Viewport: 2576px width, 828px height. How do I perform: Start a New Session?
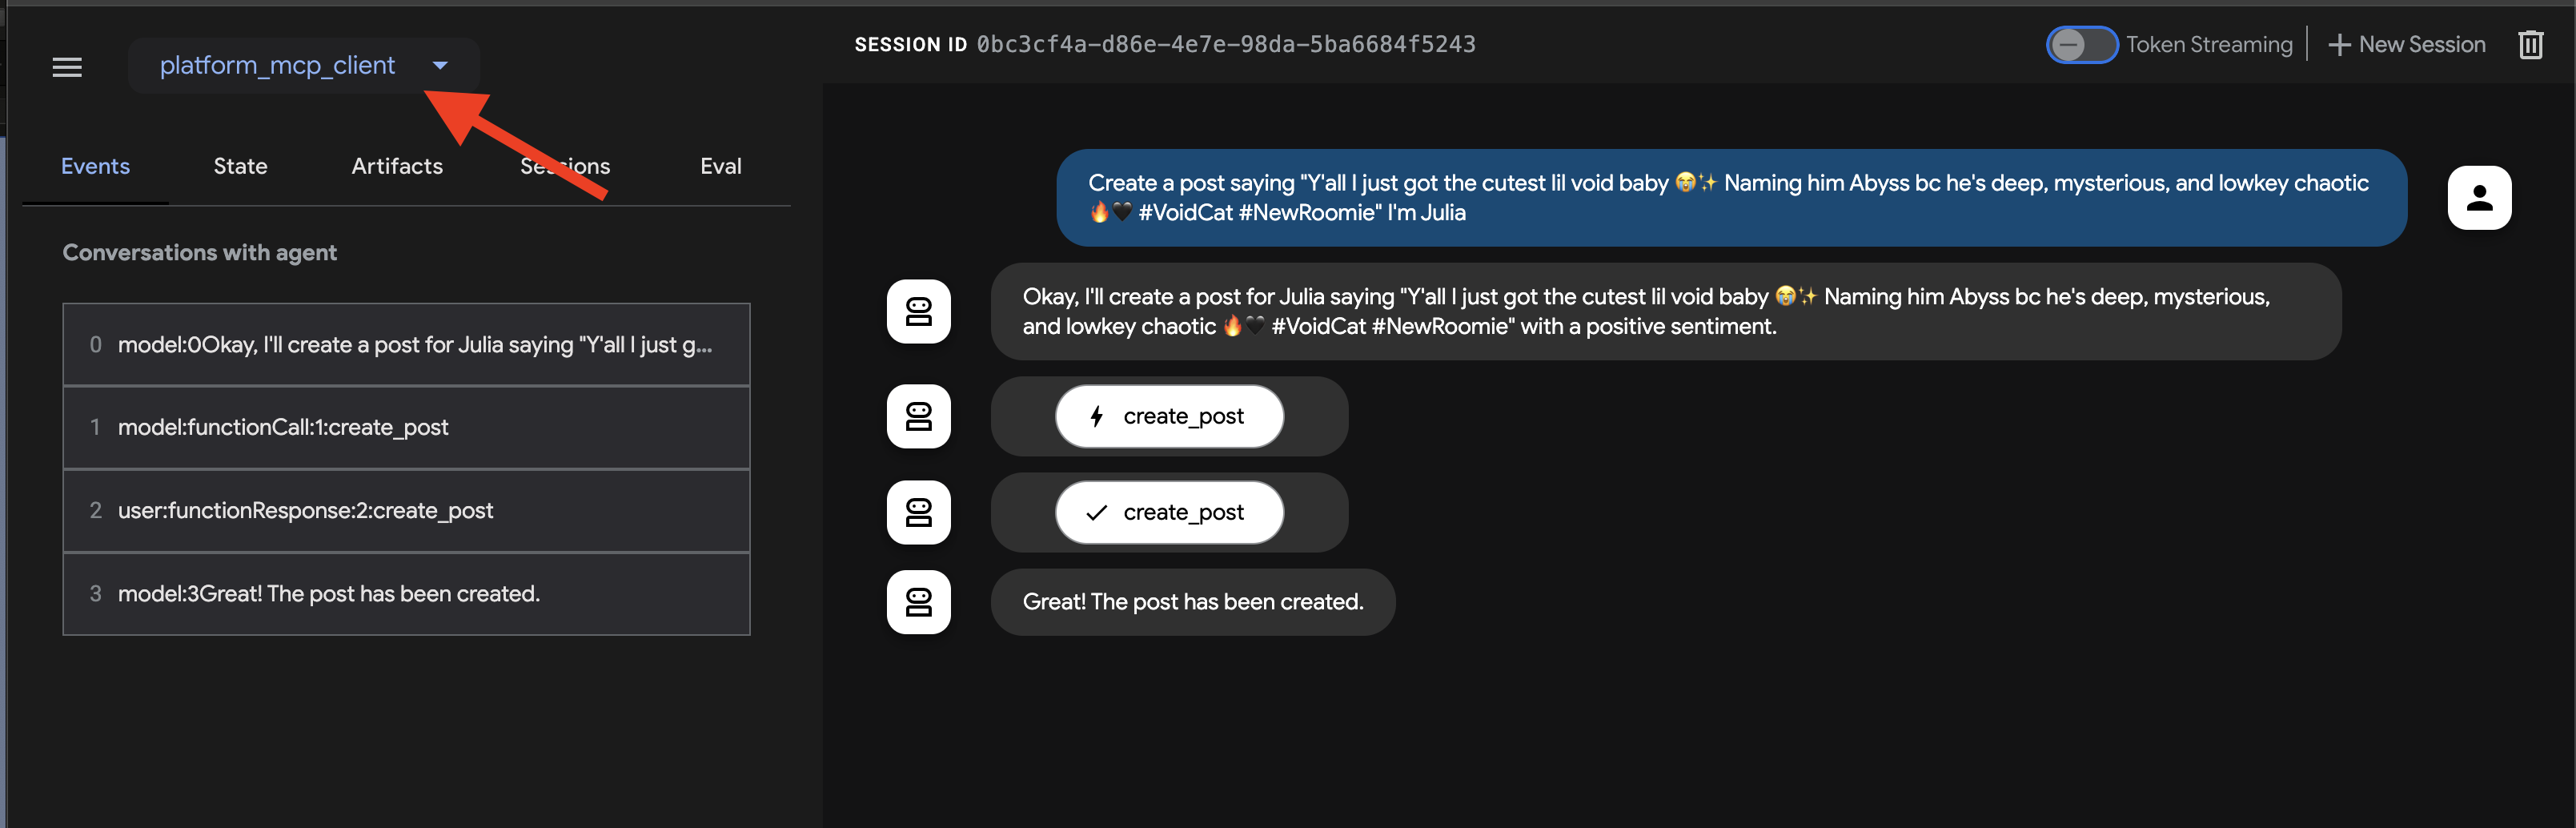click(2420, 44)
